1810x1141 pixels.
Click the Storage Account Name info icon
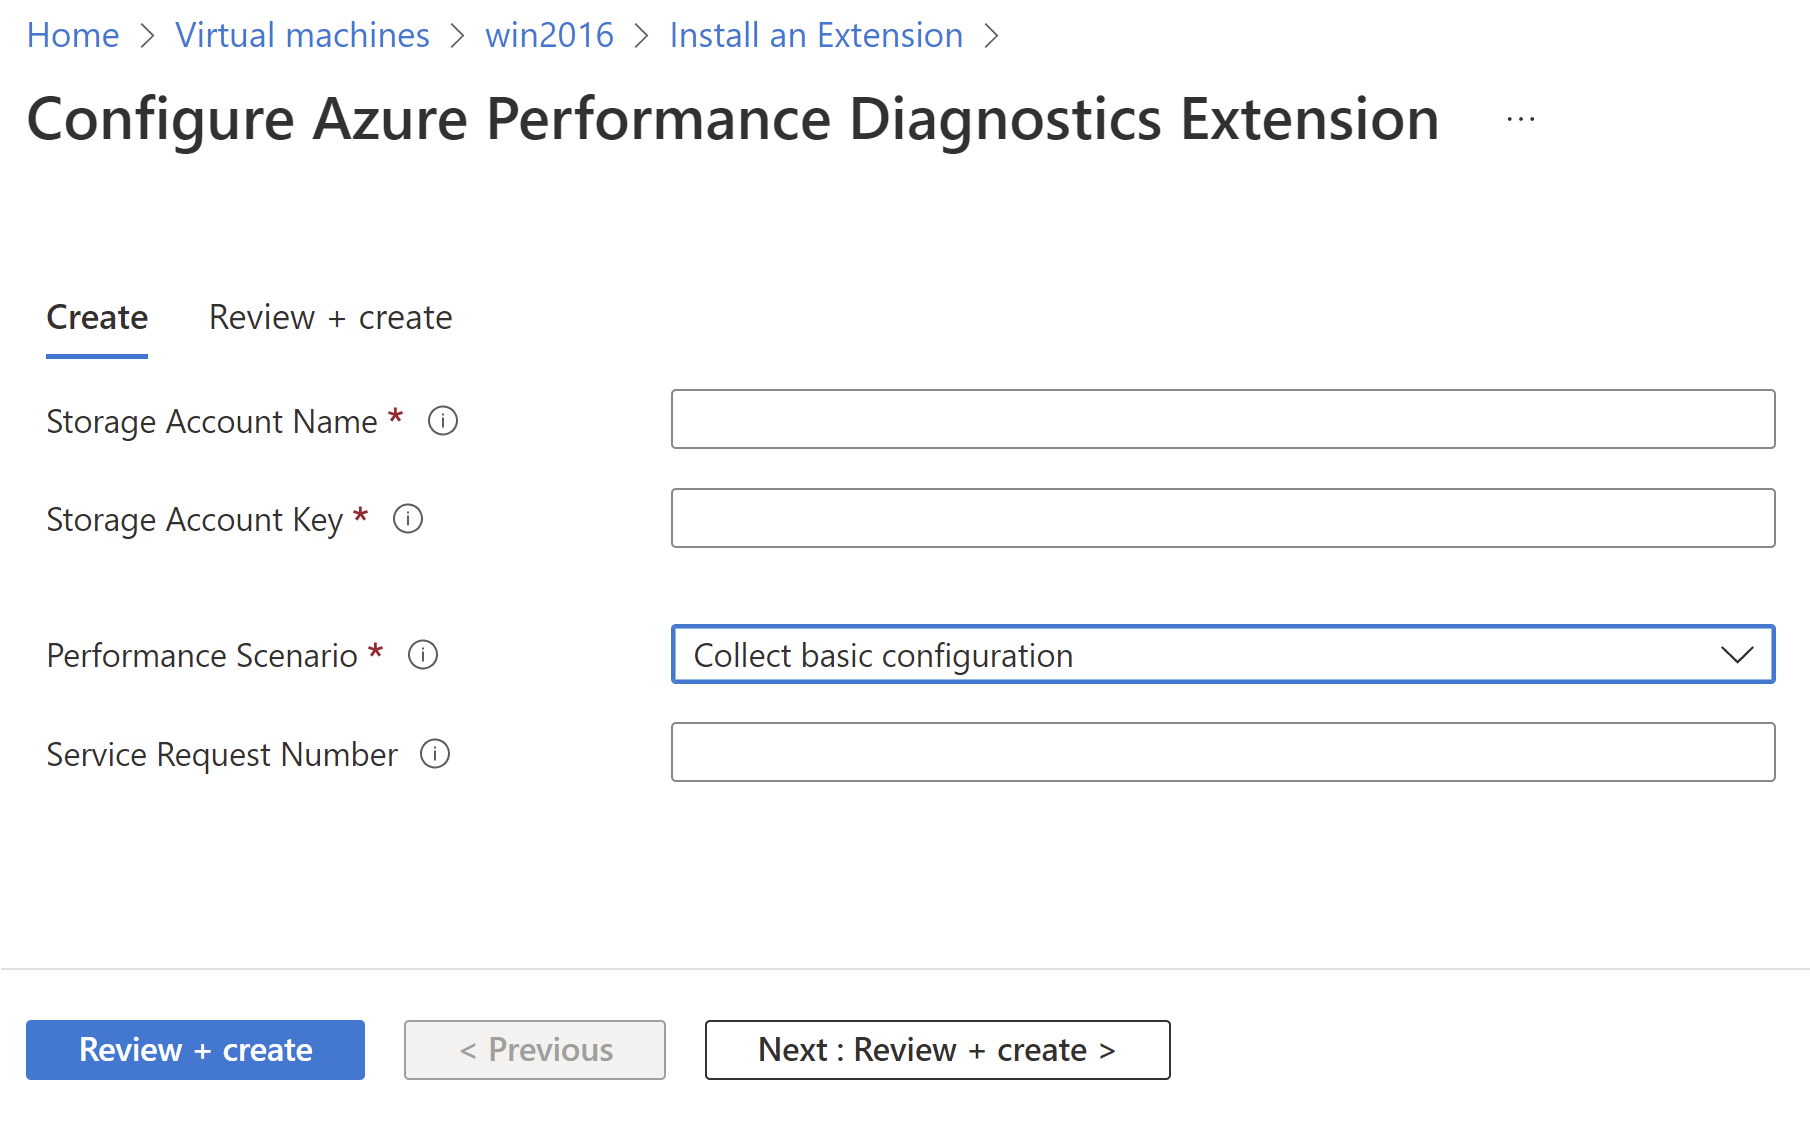(x=443, y=421)
